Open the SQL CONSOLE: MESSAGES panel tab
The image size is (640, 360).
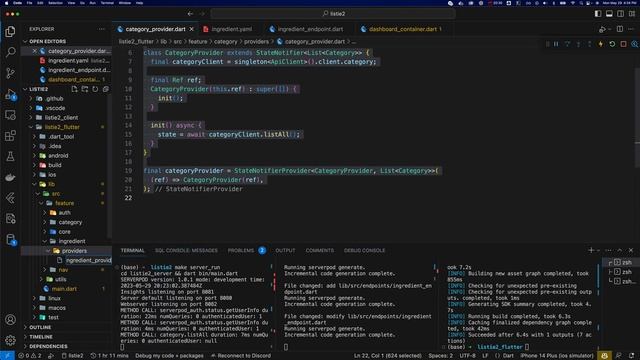click(x=186, y=250)
